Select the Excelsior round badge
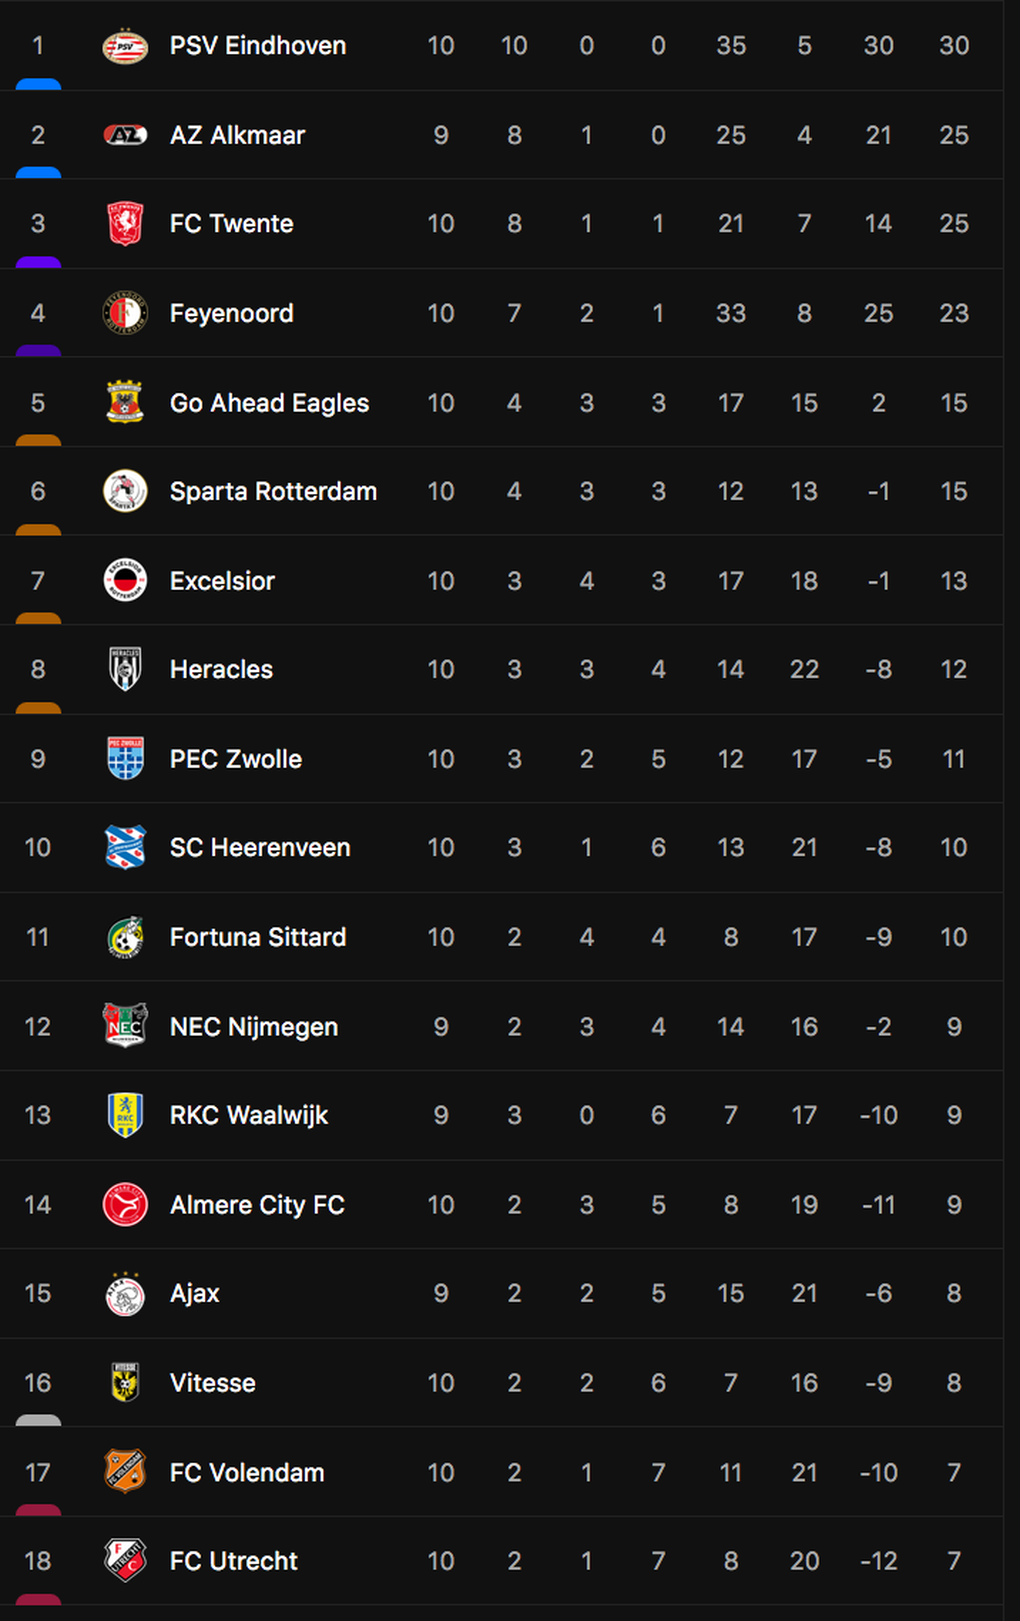The width and height of the screenshot is (1020, 1621). 125,580
